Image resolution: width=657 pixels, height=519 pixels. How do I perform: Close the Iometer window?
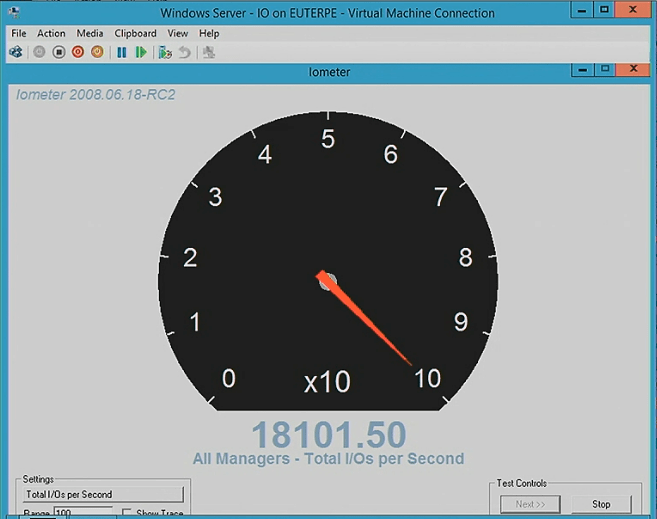click(633, 70)
